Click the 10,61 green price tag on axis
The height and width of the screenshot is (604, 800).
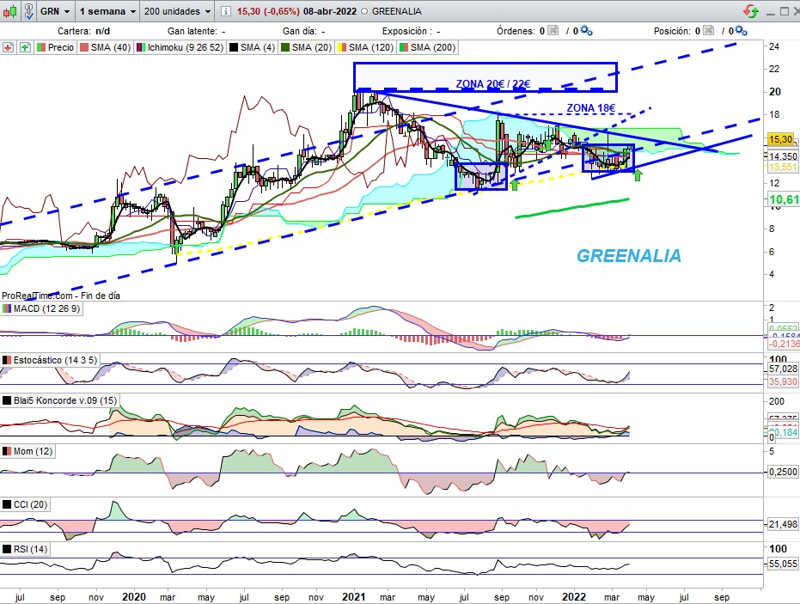pos(784,199)
